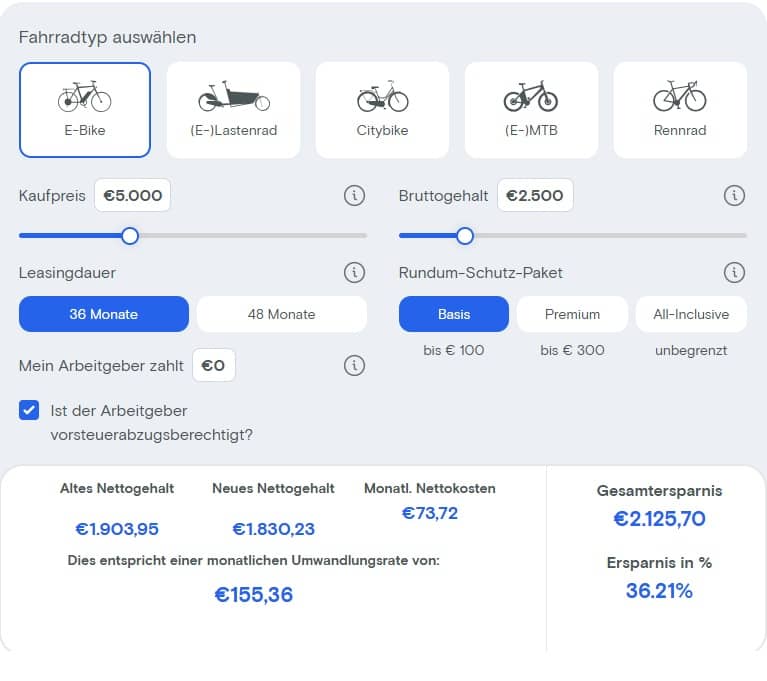
Task: Click the Neues Nettogehalt value €1.830,23
Action: coord(273,529)
